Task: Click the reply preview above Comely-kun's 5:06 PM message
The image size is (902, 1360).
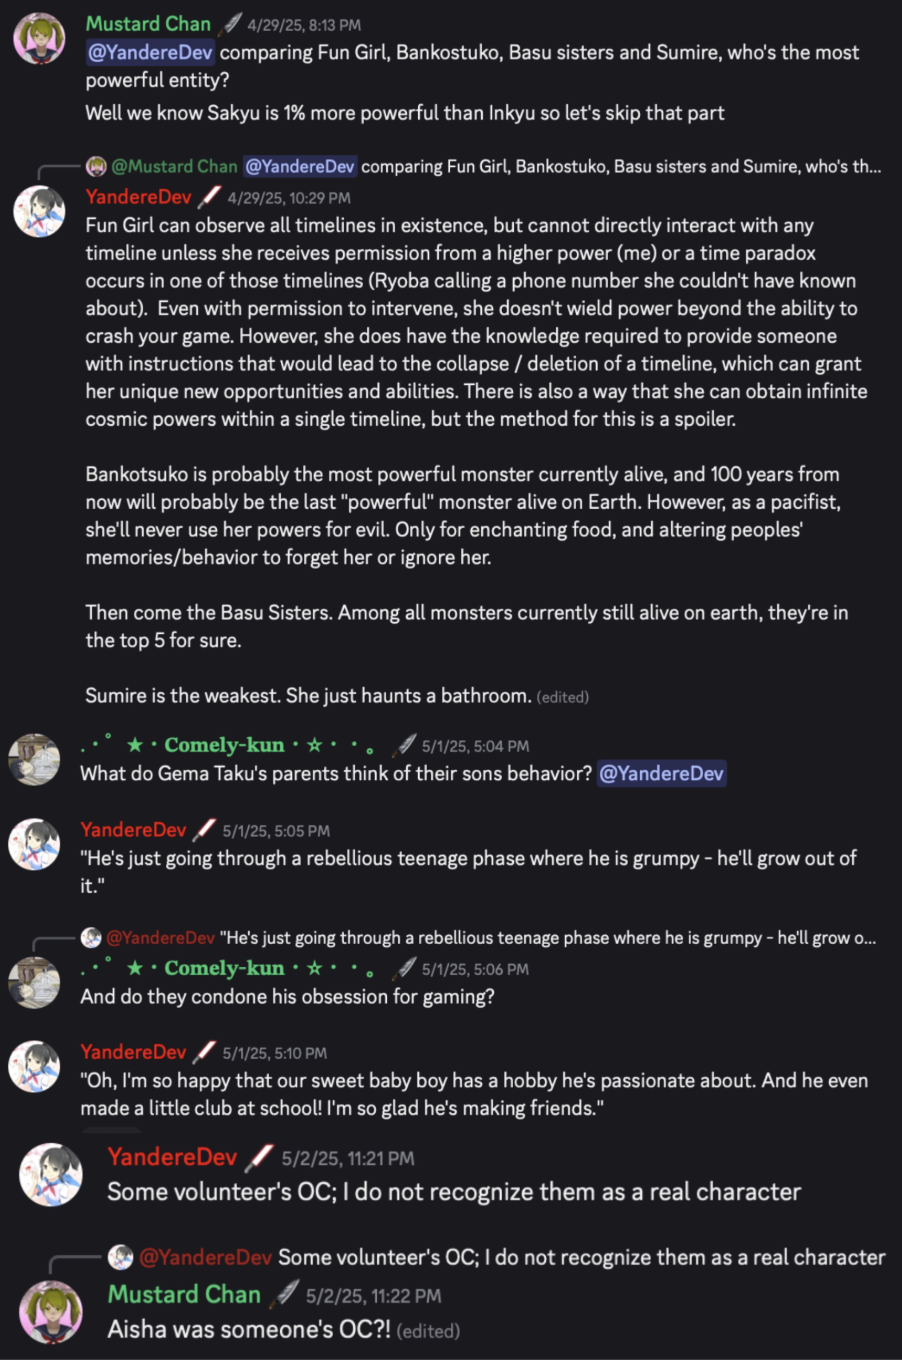Action: pos(480,938)
